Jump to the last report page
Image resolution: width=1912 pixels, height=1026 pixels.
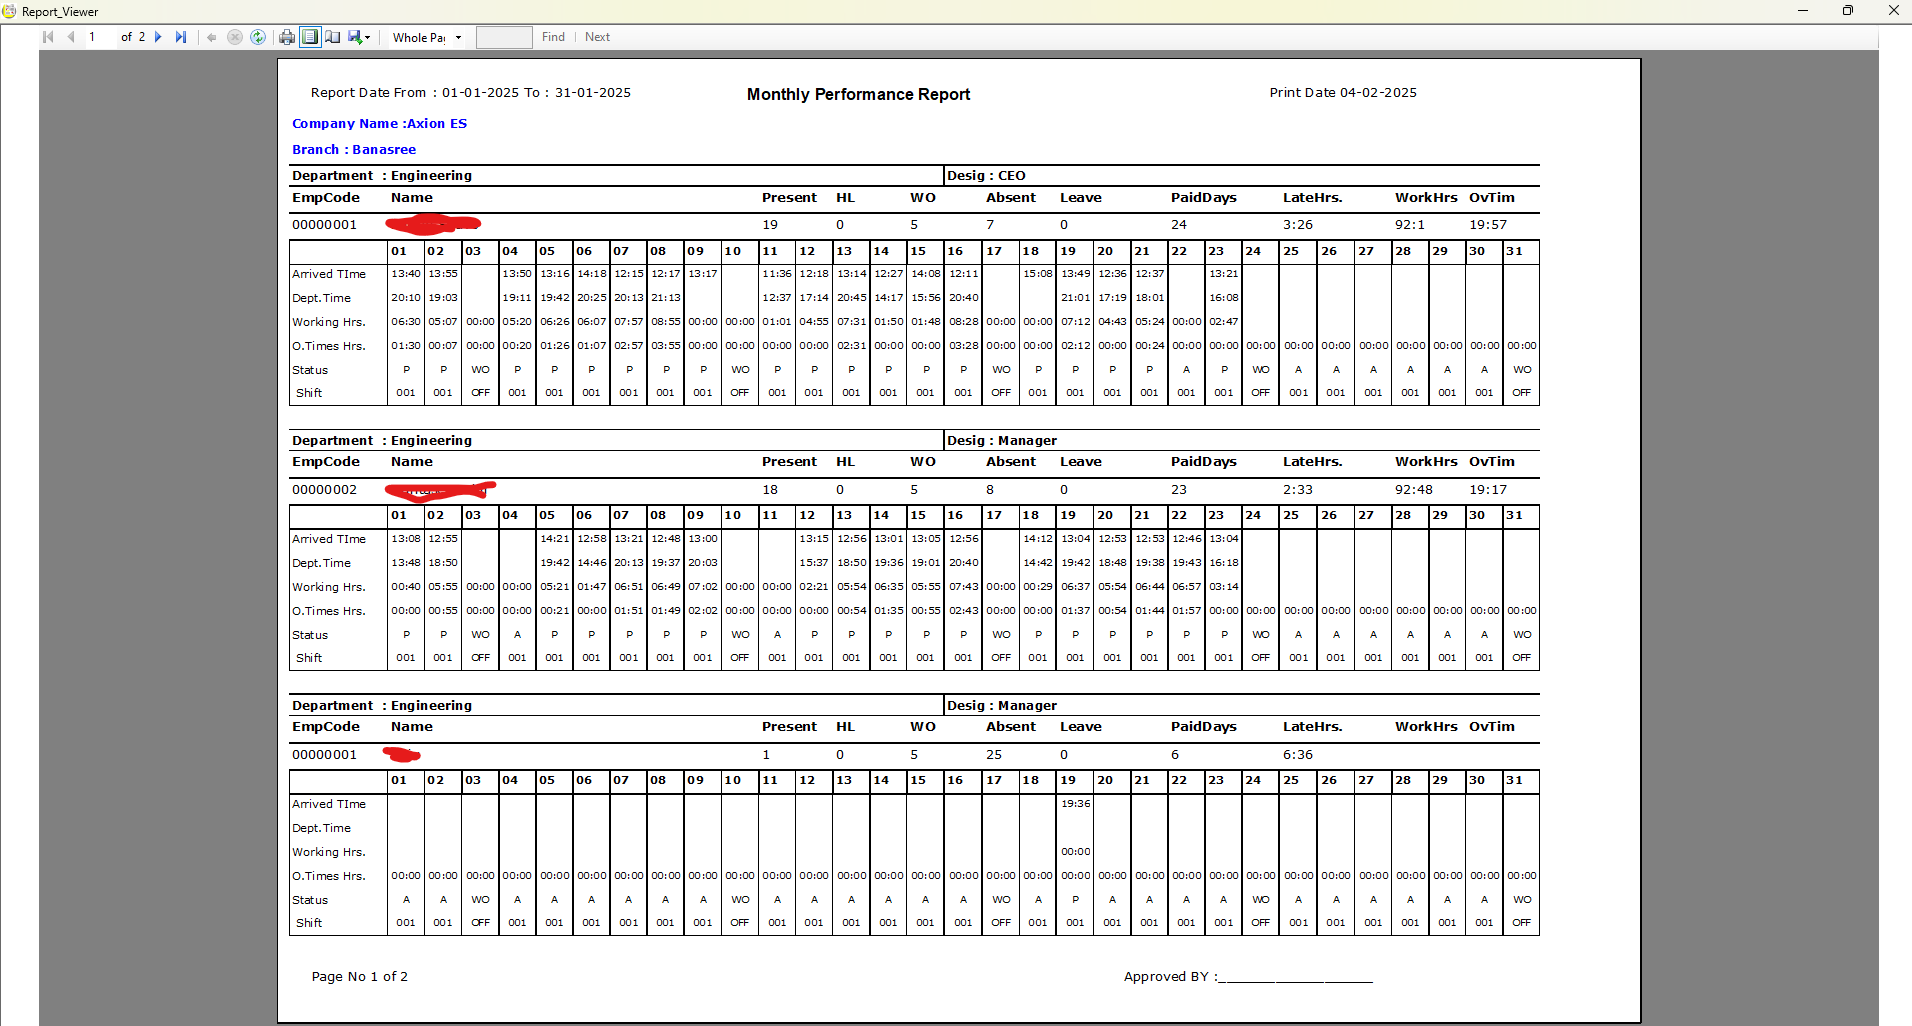coord(181,37)
